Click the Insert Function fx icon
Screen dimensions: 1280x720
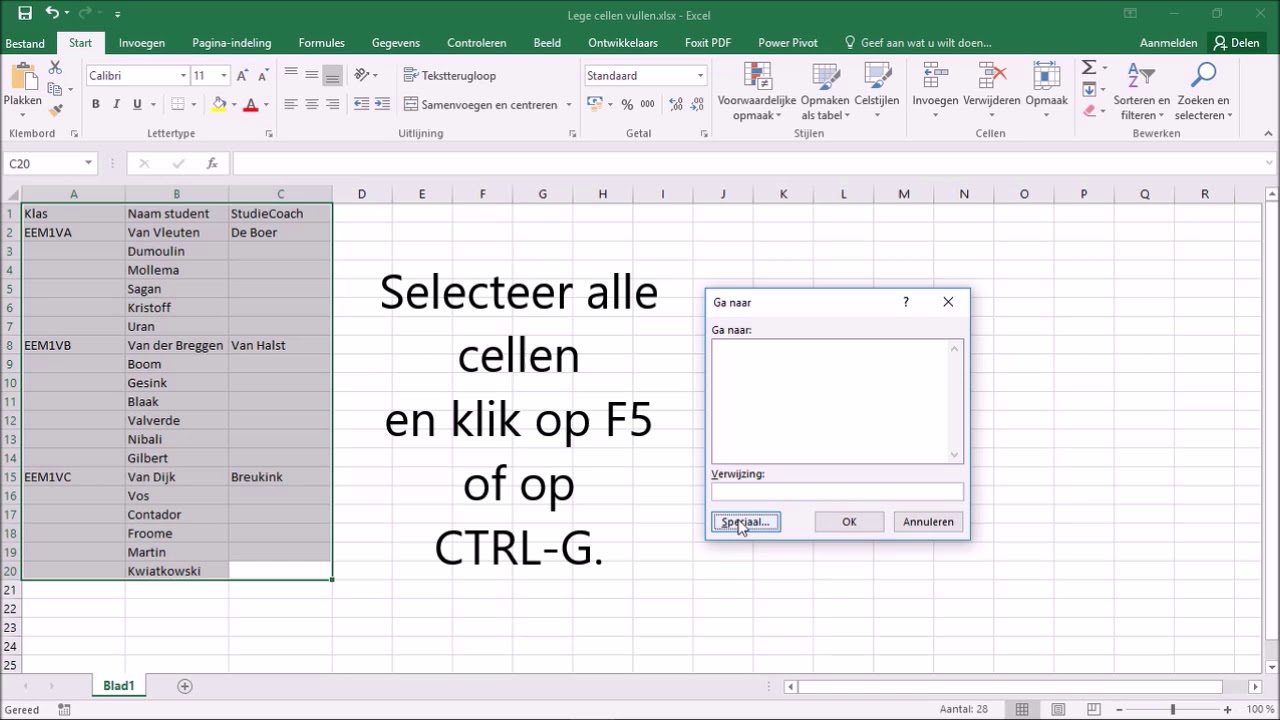click(212, 163)
